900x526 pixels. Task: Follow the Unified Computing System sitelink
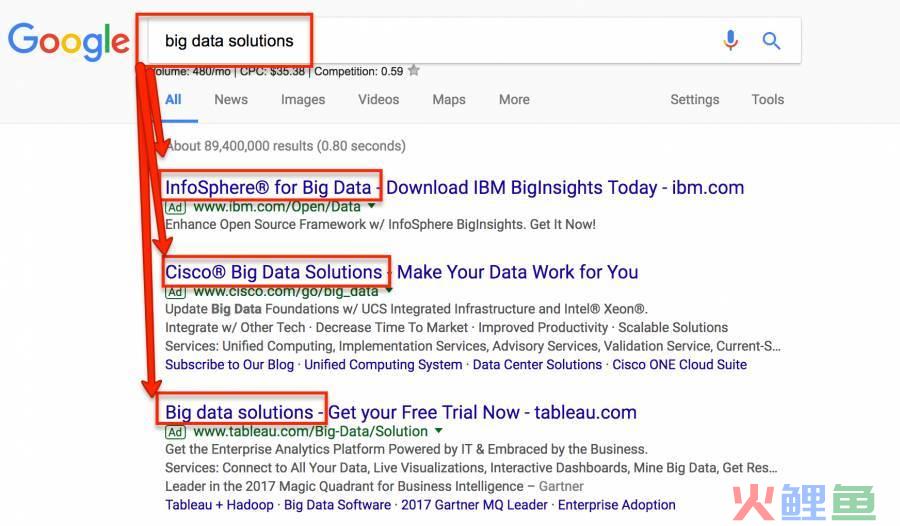coord(383,365)
